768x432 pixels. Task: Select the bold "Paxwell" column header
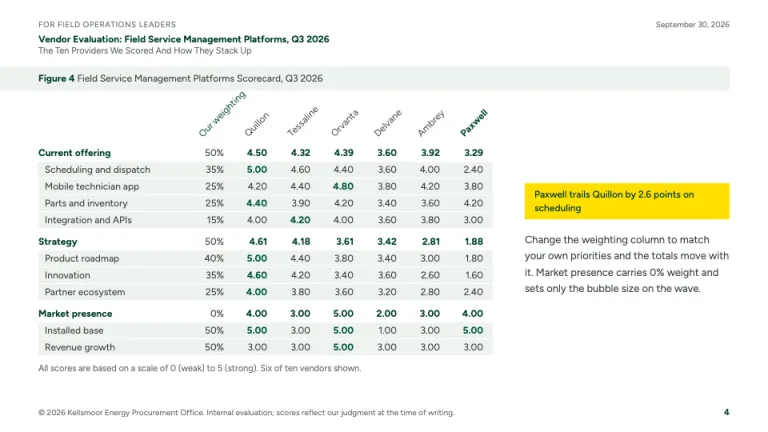[x=474, y=122]
